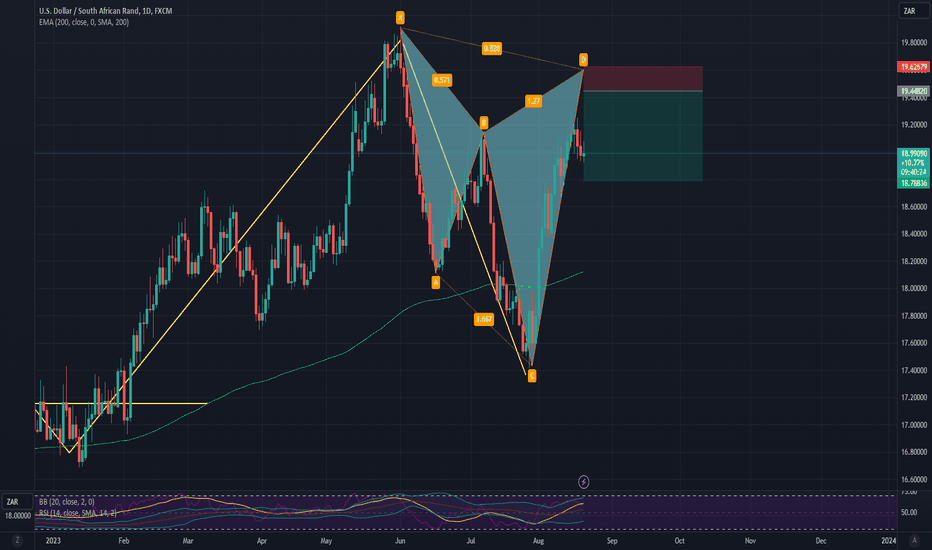Click the Jun label on the time axis
Screen dimensions: 932x550
click(400, 540)
